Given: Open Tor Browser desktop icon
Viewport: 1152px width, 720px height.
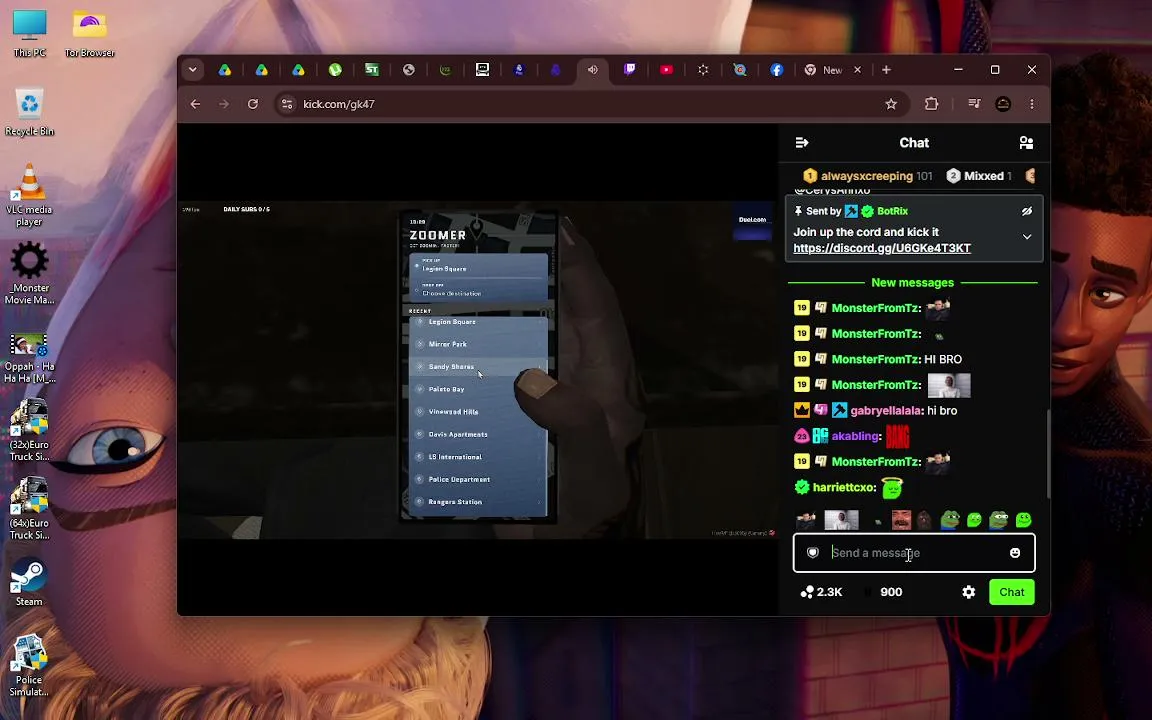Looking at the screenshot, I should 90,35.
